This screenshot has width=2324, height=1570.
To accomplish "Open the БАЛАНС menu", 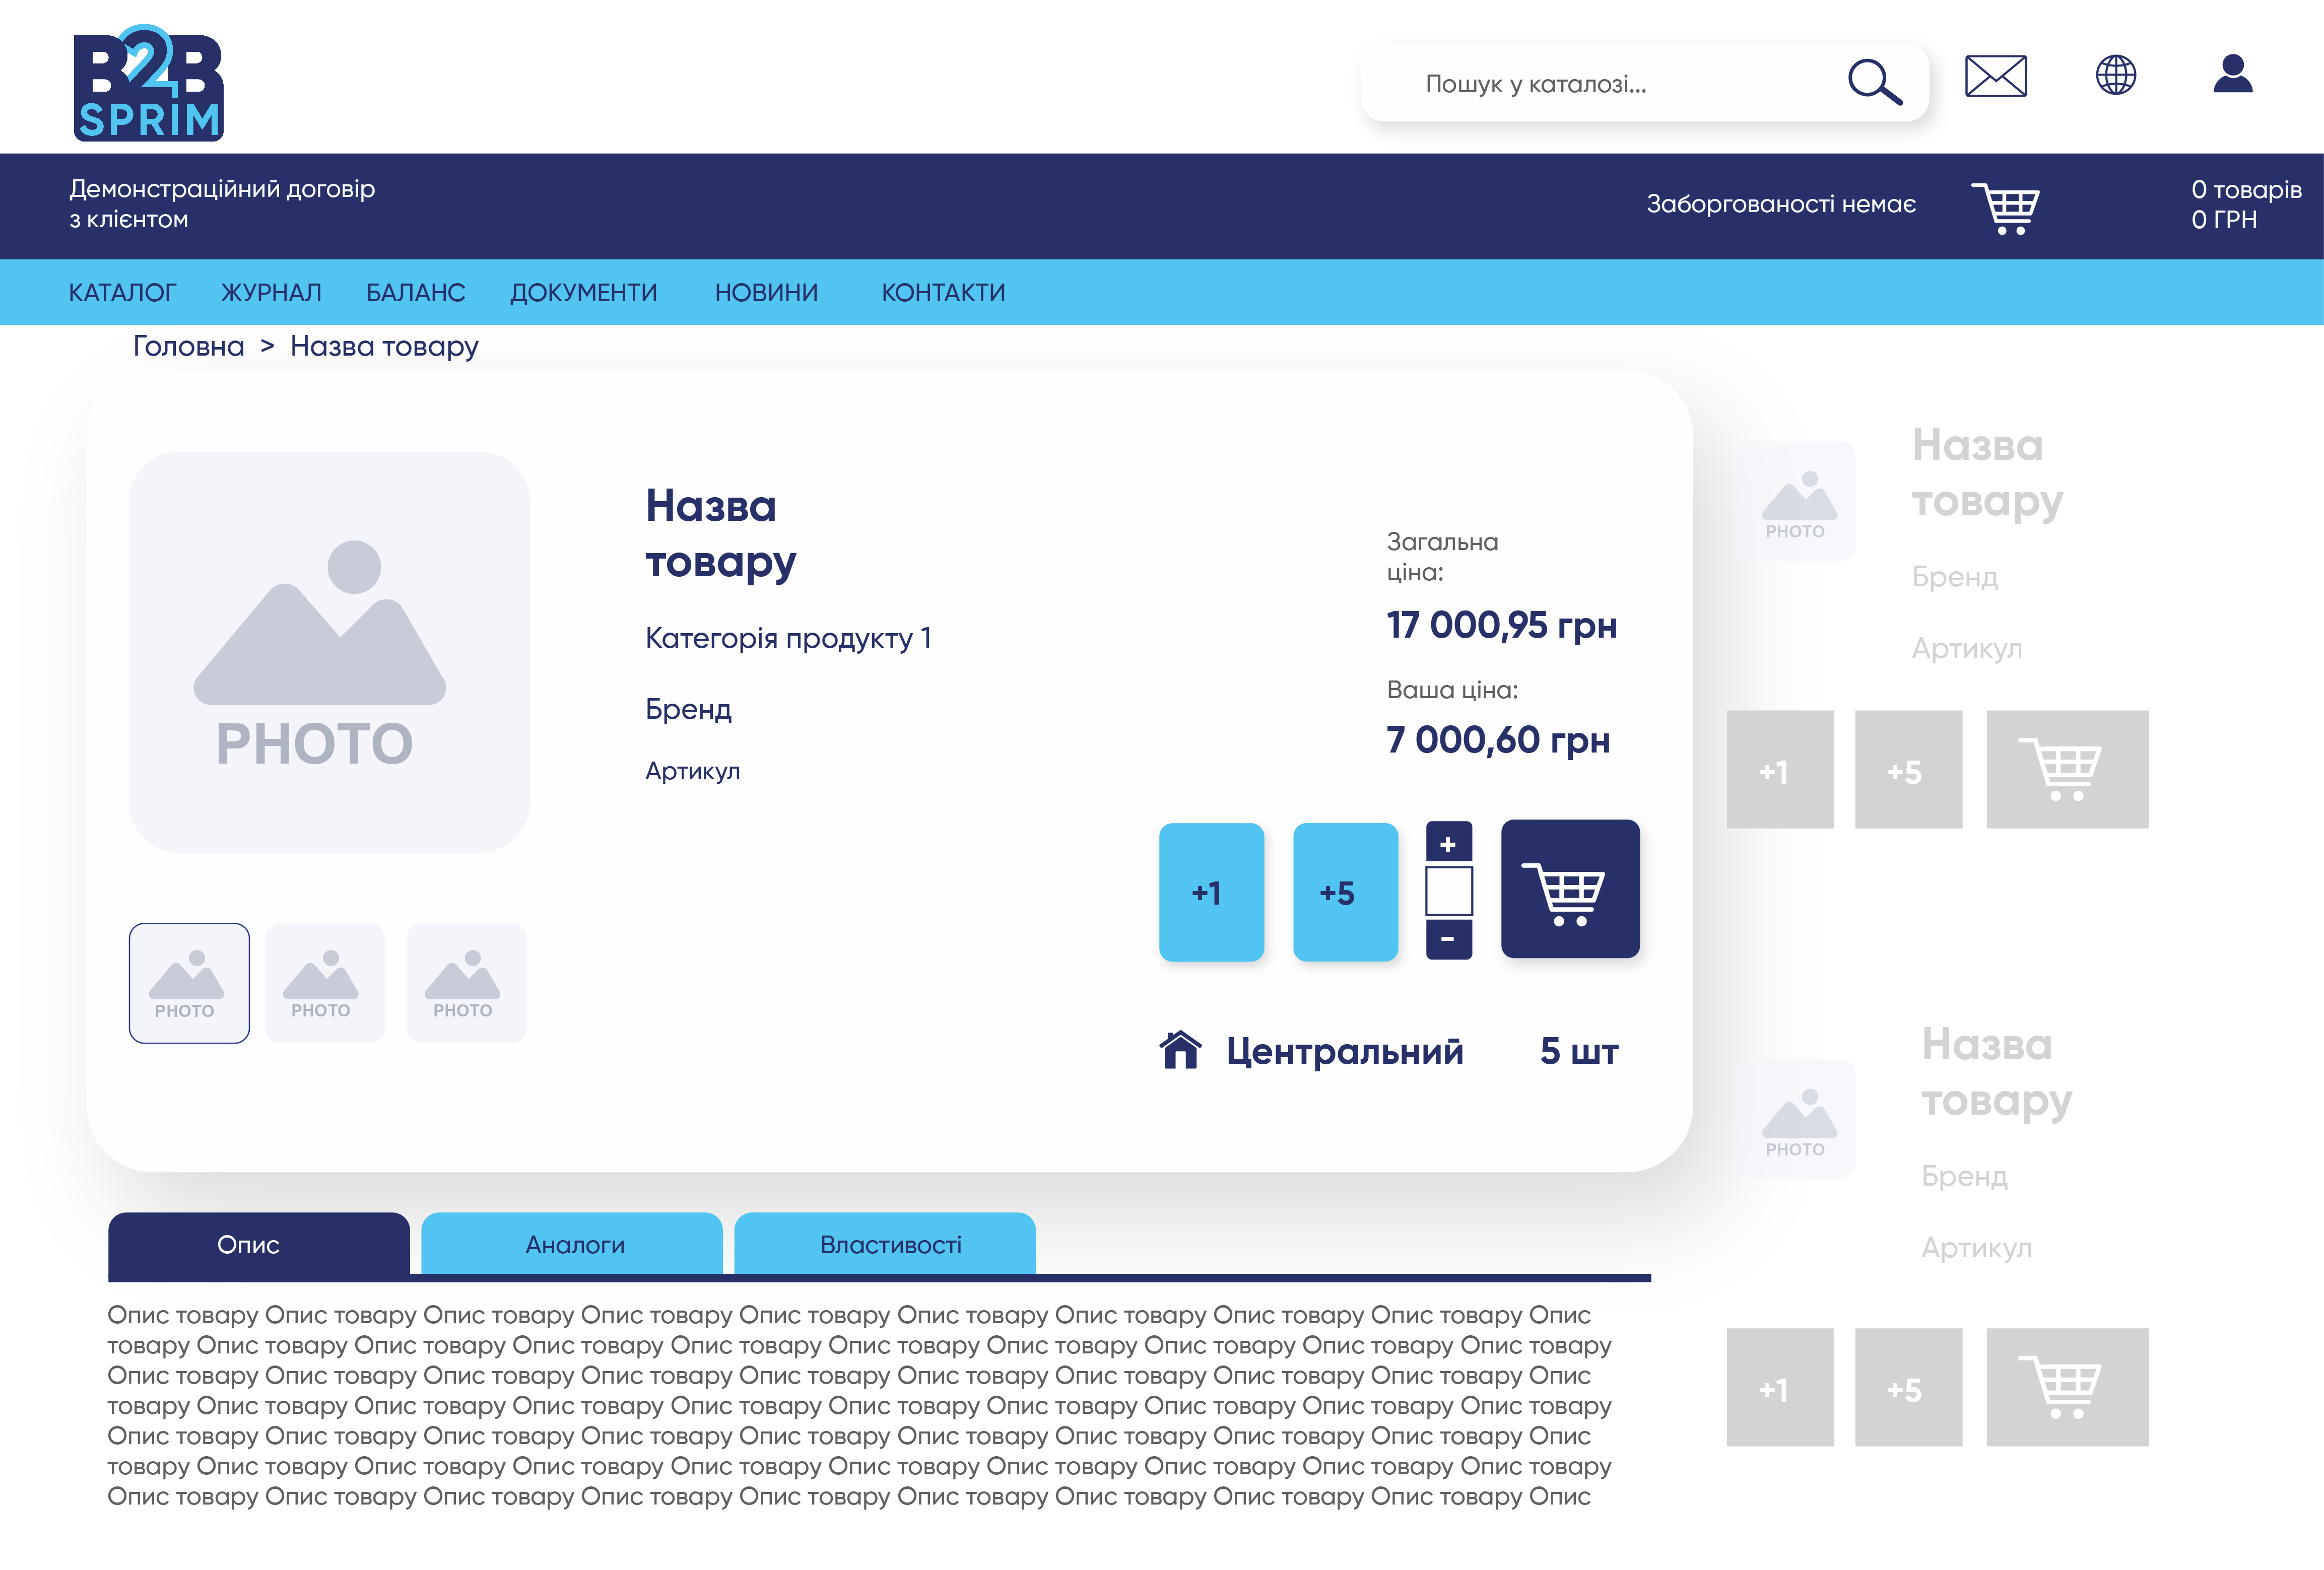I will 415,293.
